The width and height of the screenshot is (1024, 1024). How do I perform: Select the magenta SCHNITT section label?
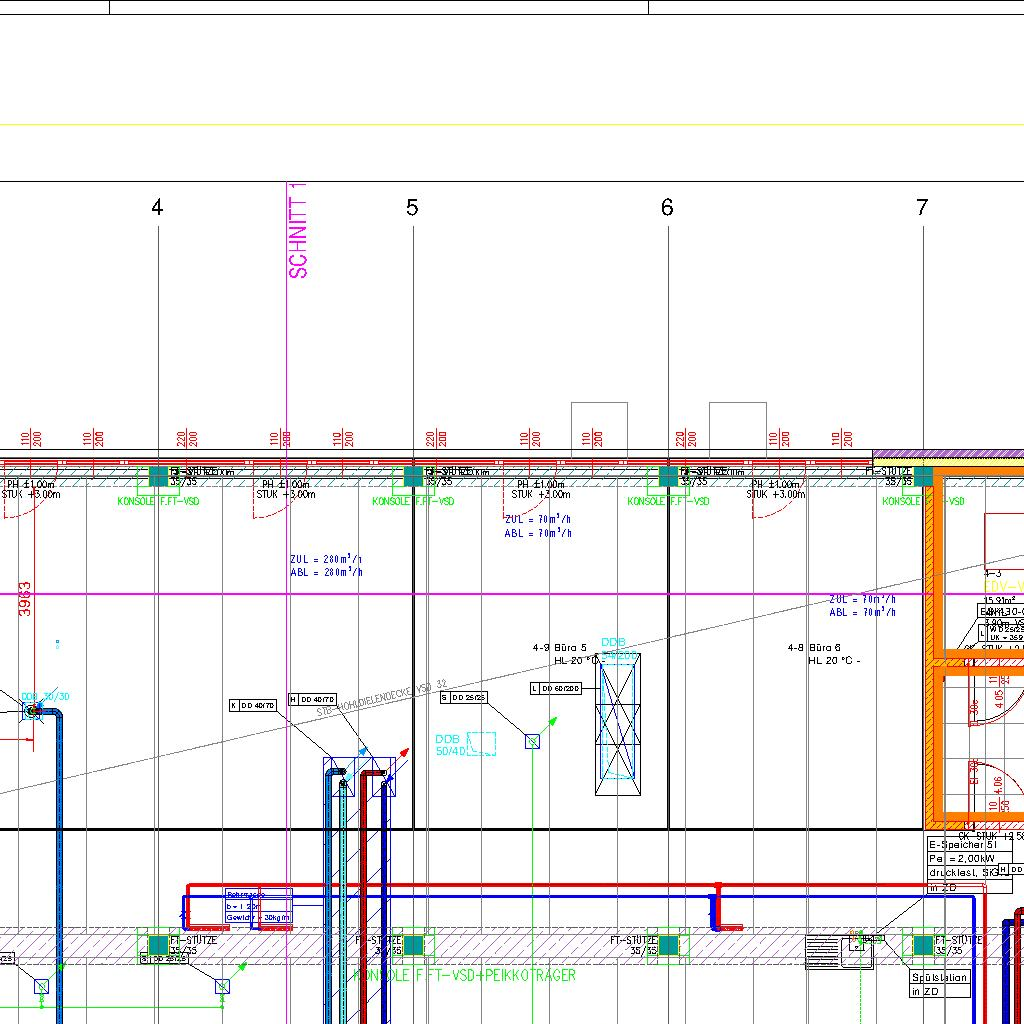click(298, 232)
